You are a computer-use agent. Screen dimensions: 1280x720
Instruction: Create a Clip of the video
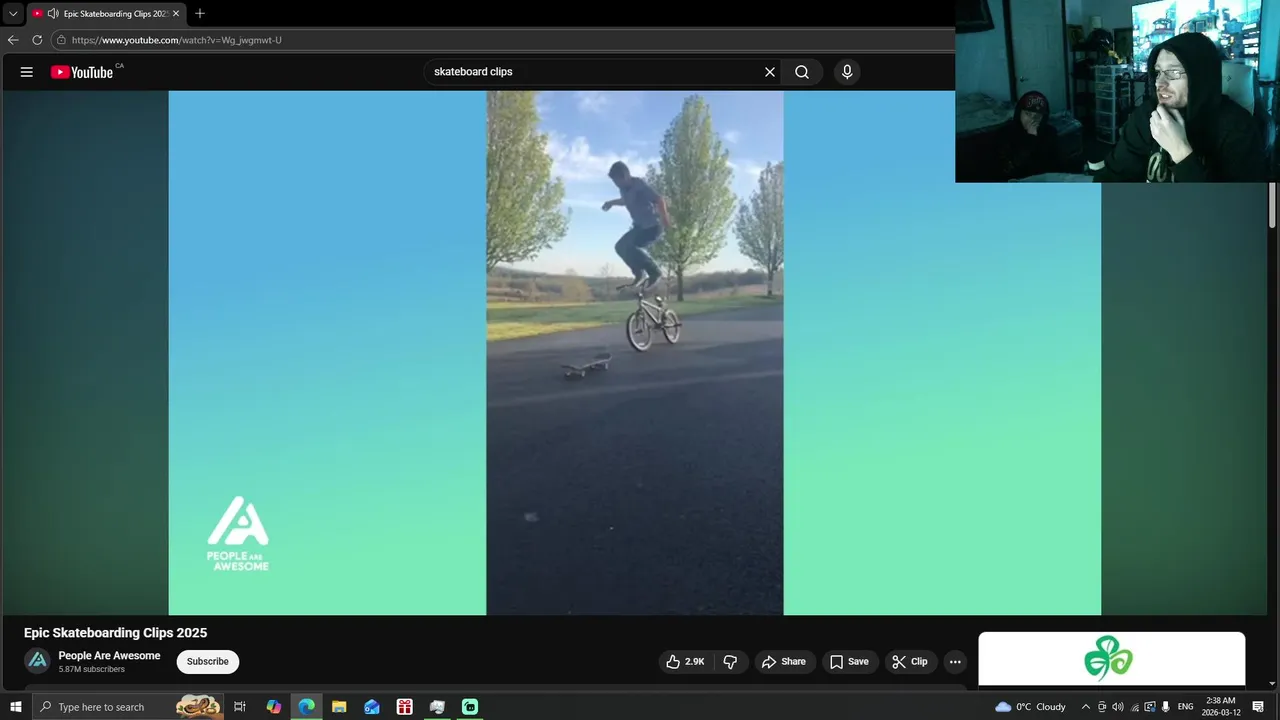tap(910, 661)
